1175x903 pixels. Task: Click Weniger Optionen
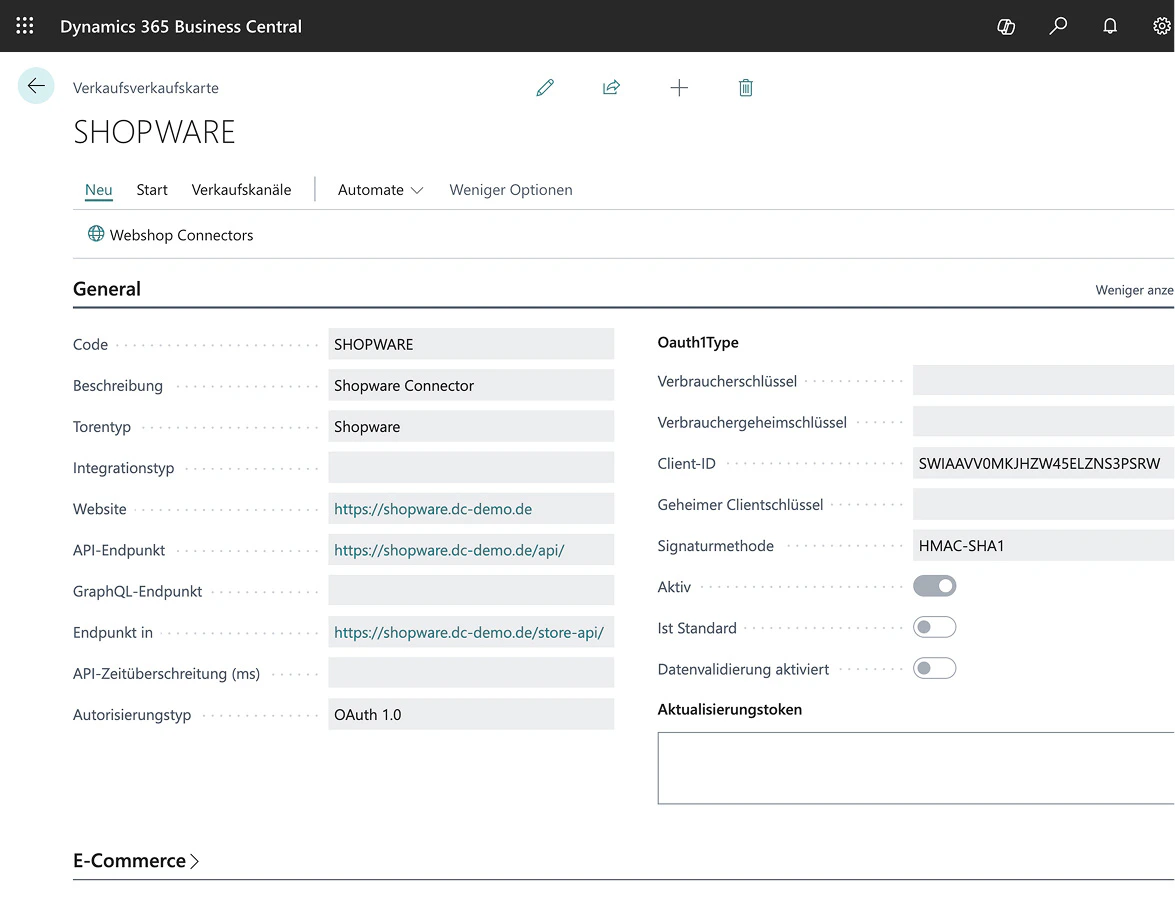pos(511,190)
